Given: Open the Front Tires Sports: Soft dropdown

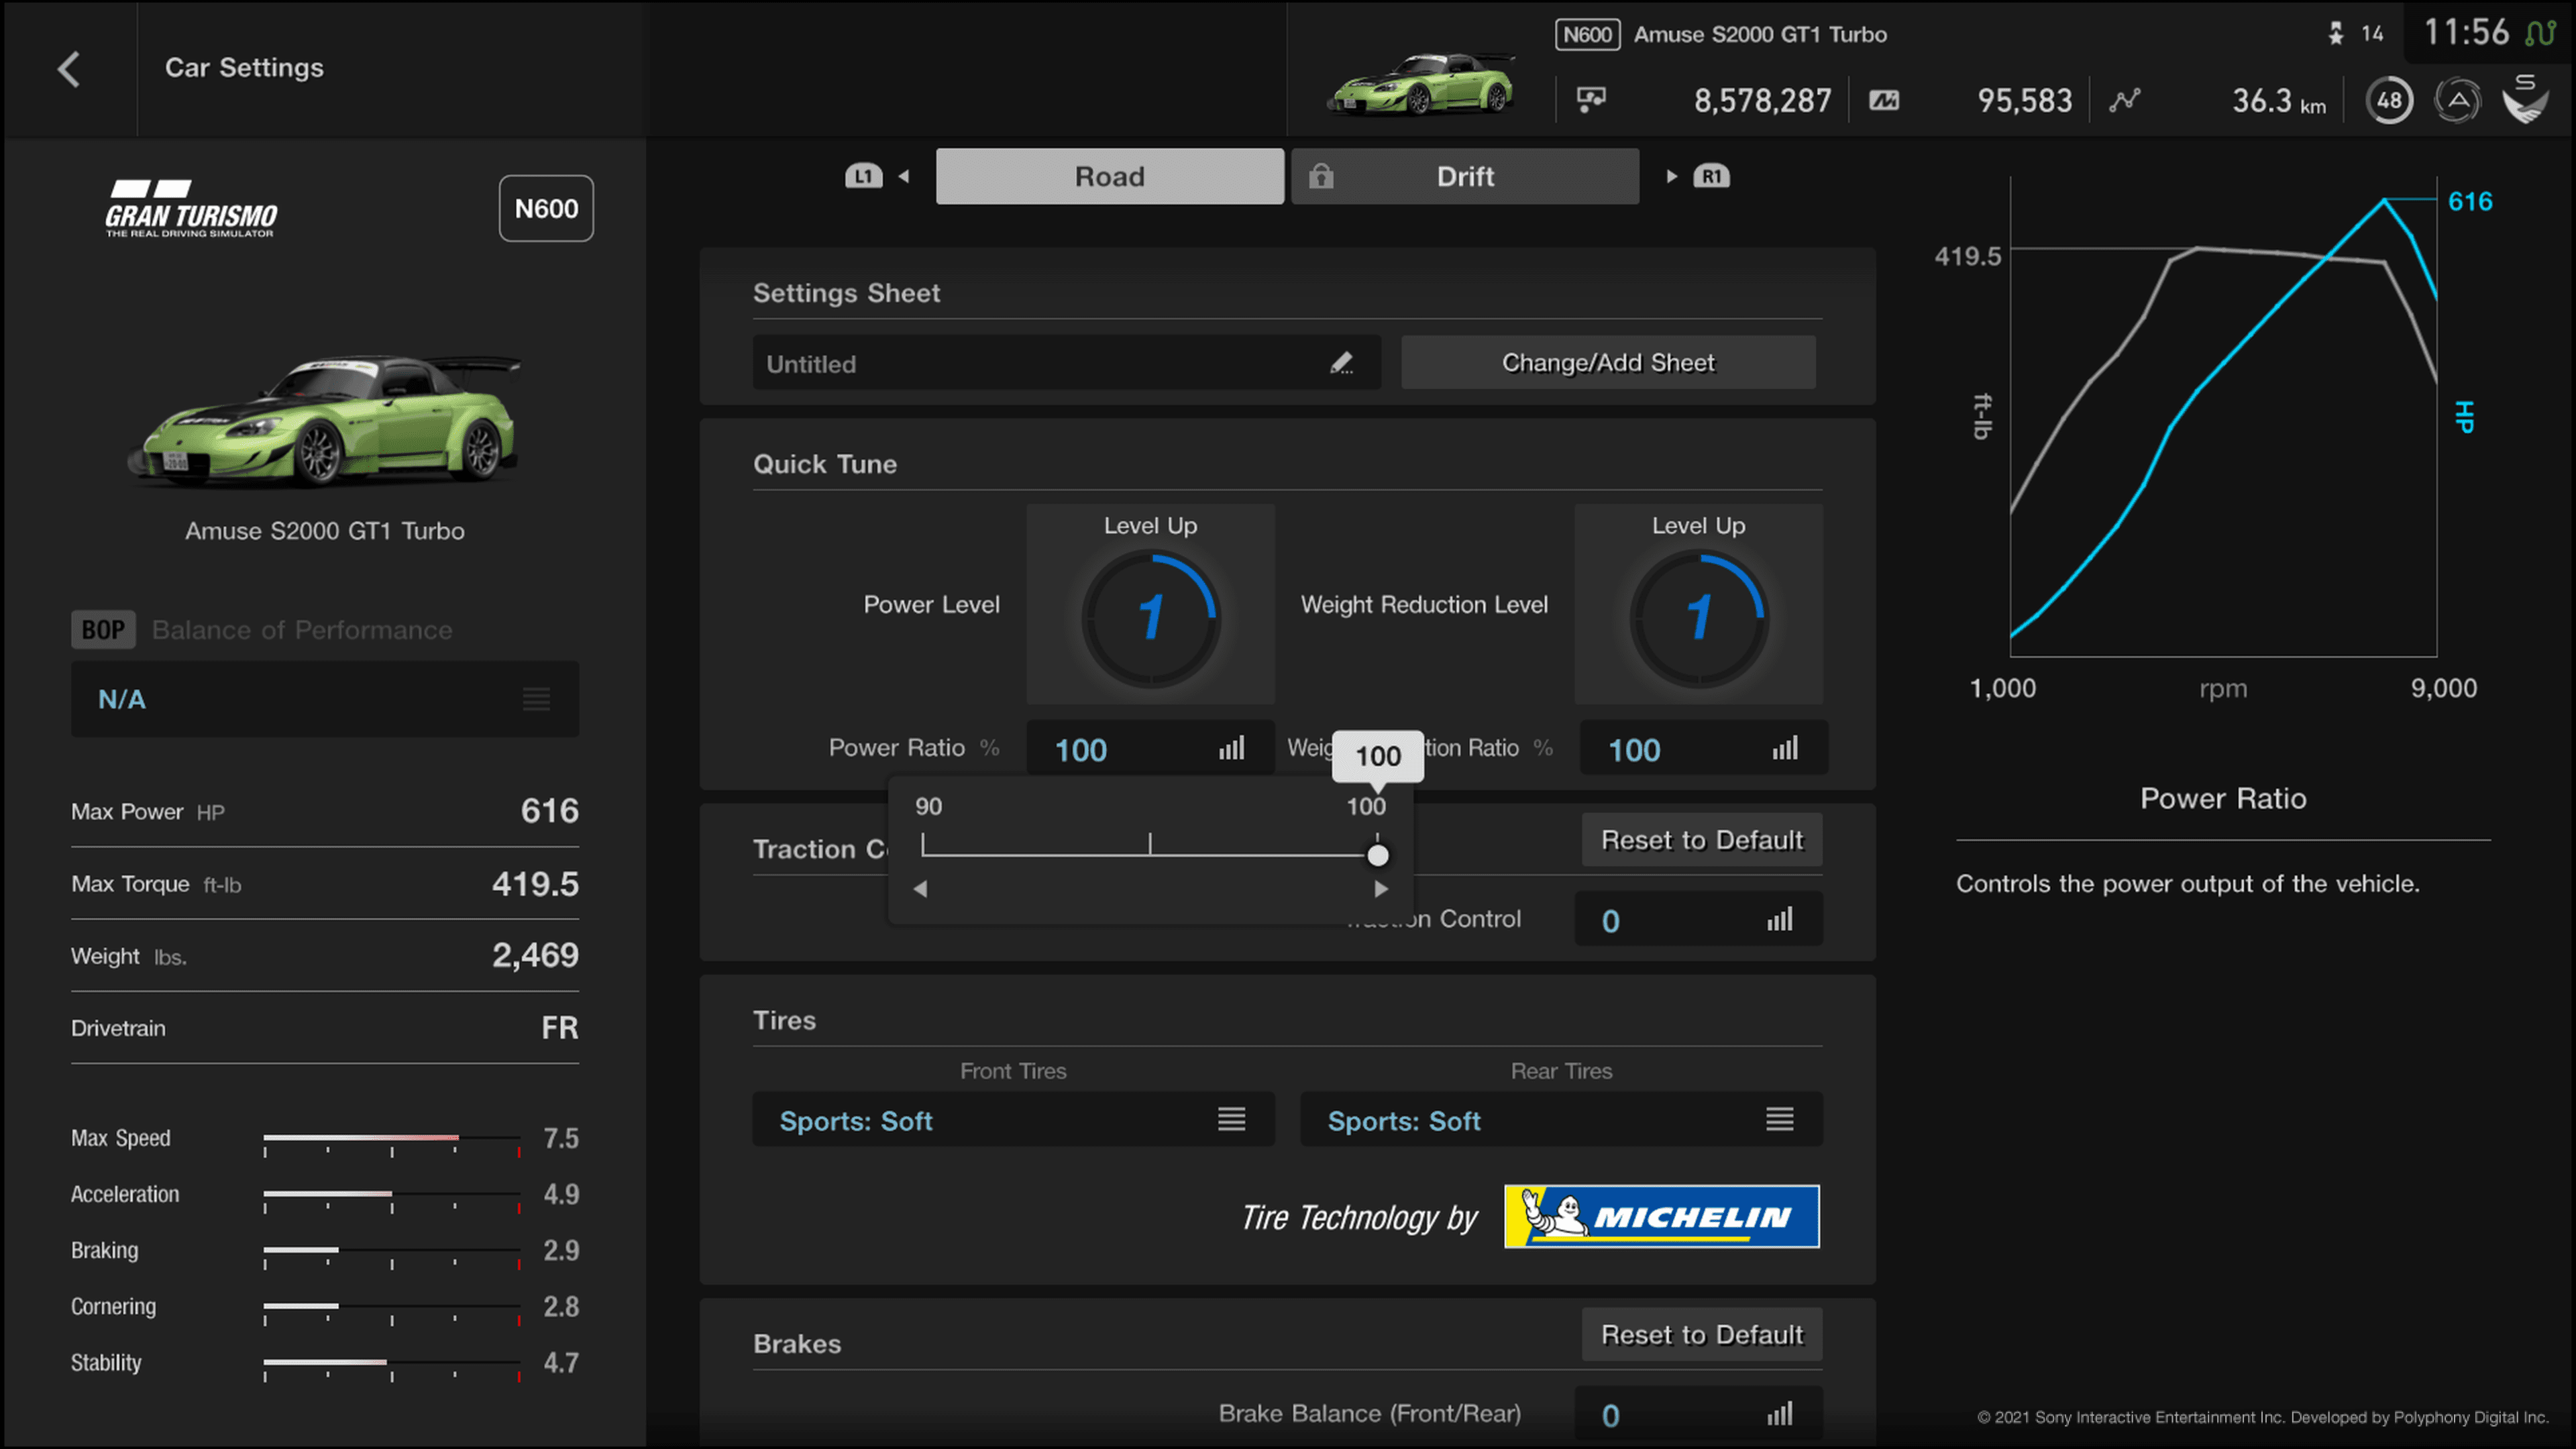Looking at the screenshot, I should pos(1013,1119).
